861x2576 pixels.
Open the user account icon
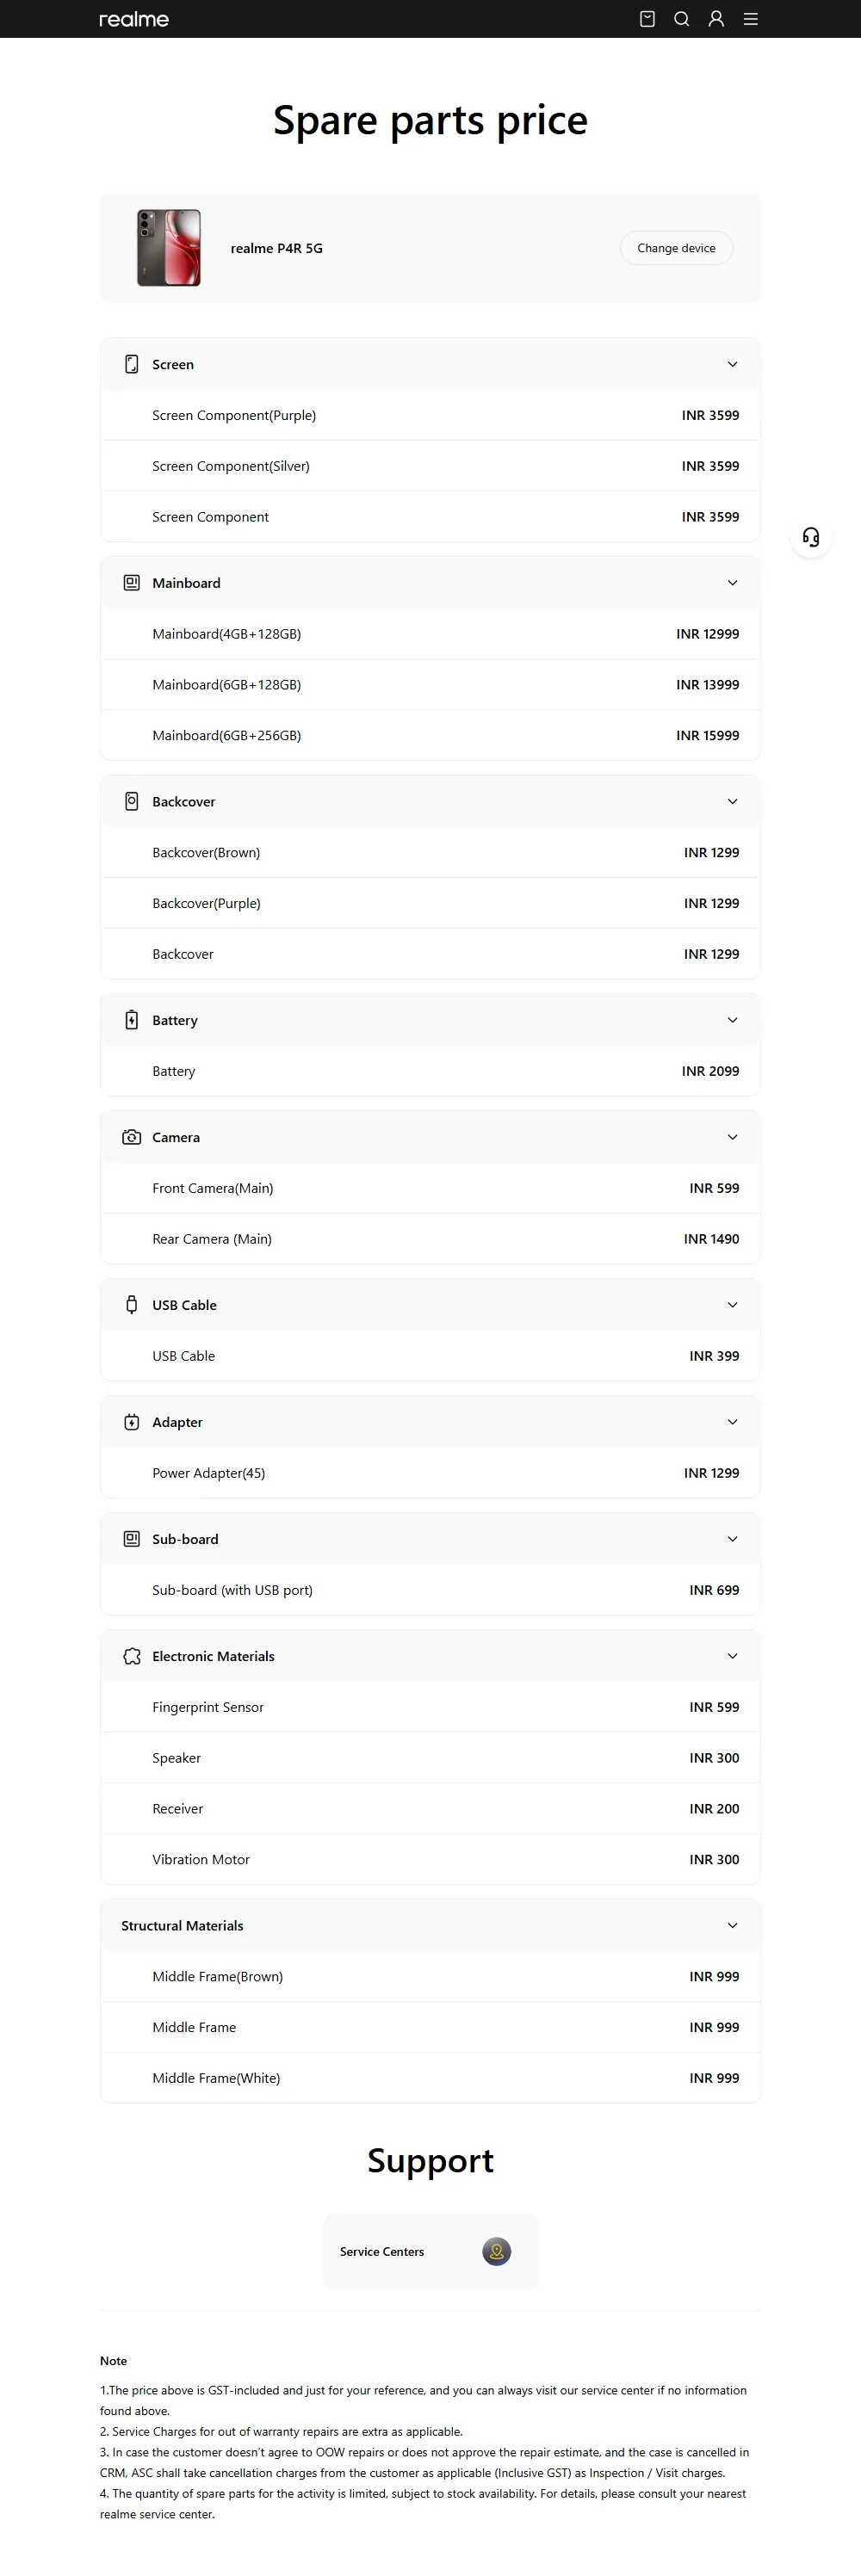tap(716, 19)
